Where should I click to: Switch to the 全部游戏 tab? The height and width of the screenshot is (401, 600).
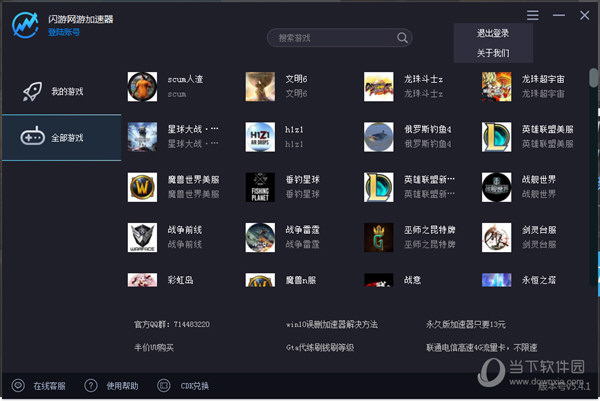click(x=62, y=138)
